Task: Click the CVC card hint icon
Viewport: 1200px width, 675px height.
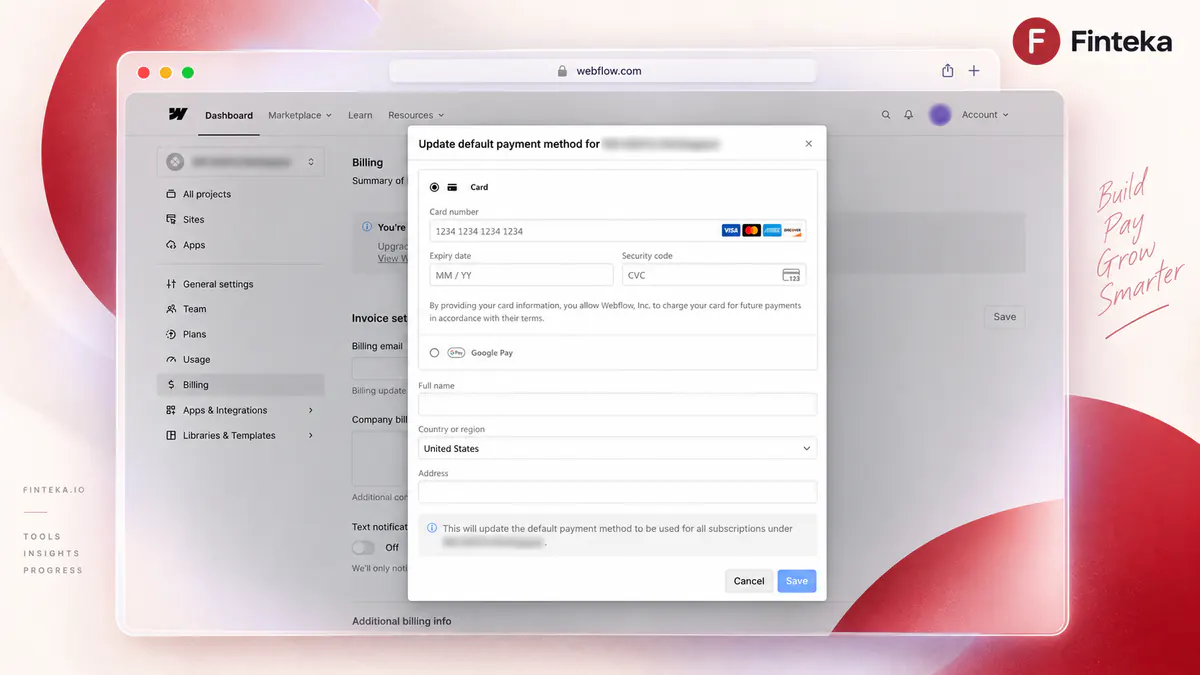Action: click(x=791, y=275)
